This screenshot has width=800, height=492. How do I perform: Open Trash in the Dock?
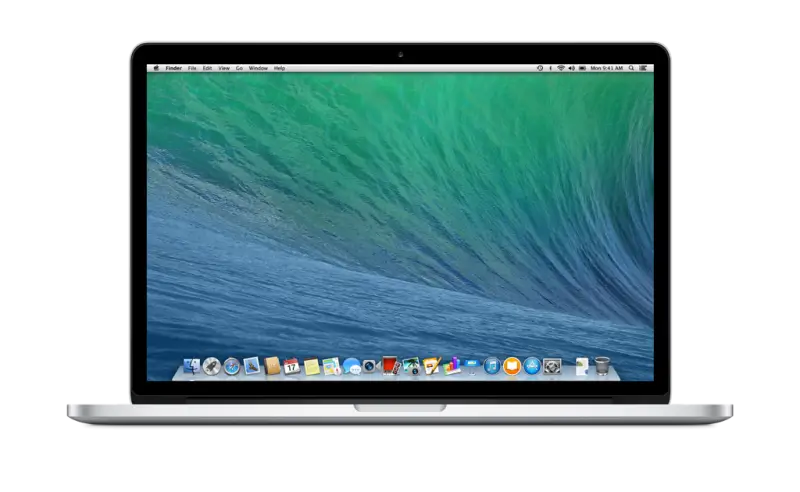602,365
